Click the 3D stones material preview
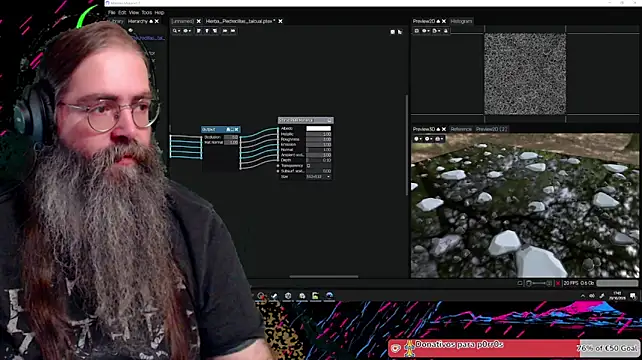The height and width of the screenshot is (360, 642). 525,206
